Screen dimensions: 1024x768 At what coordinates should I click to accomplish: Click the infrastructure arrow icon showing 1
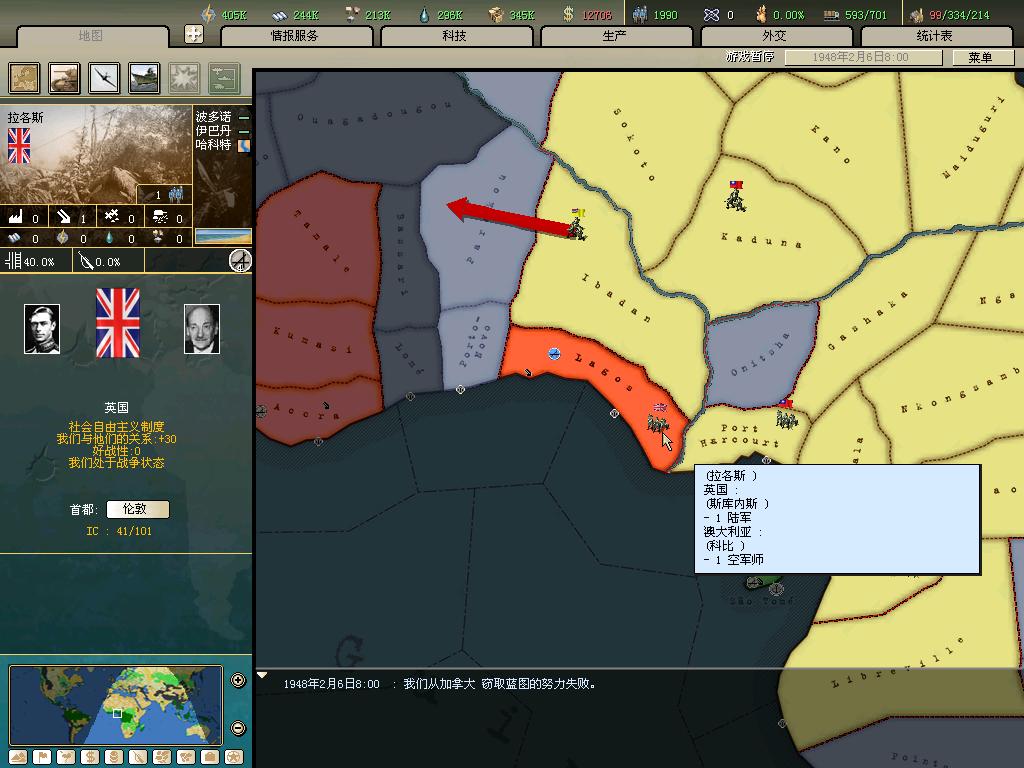[63, 217]
